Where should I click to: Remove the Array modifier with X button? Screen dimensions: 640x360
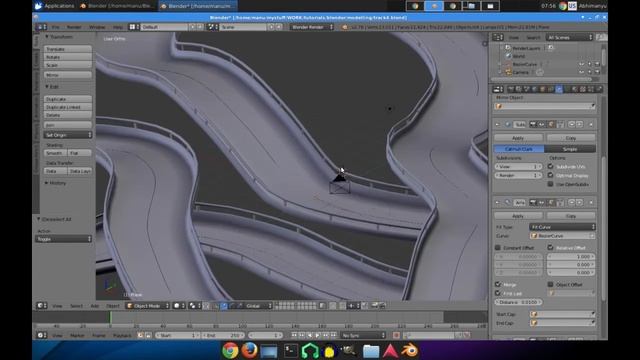(591, 202)
